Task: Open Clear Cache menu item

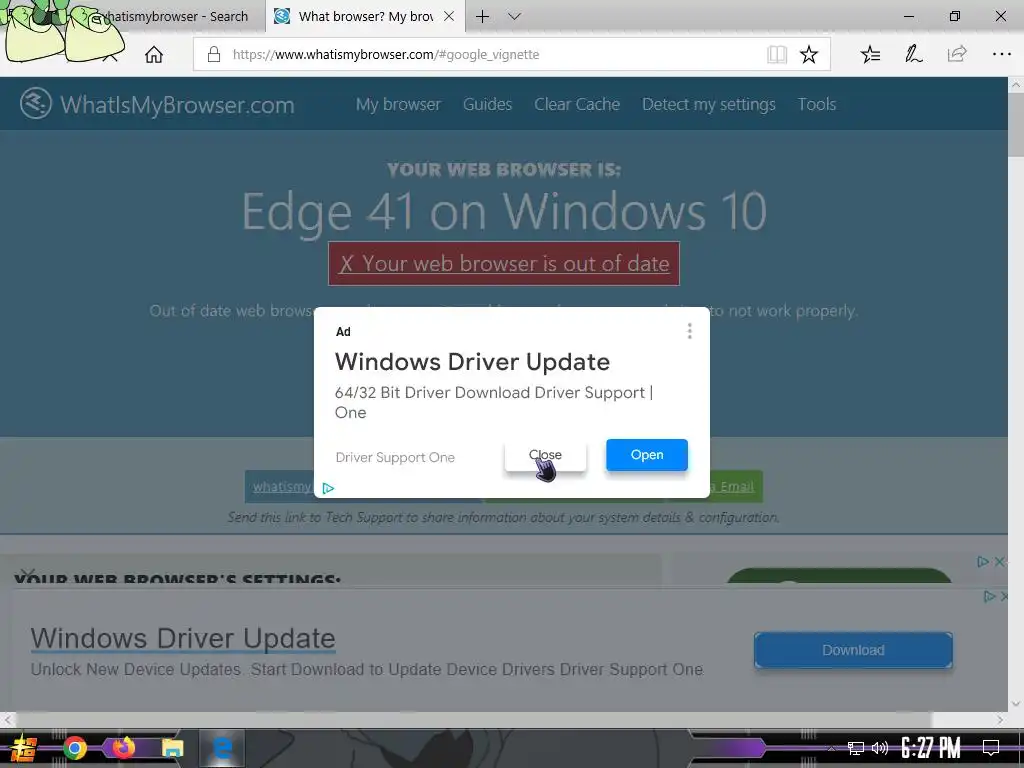Action: coord(577,104)
